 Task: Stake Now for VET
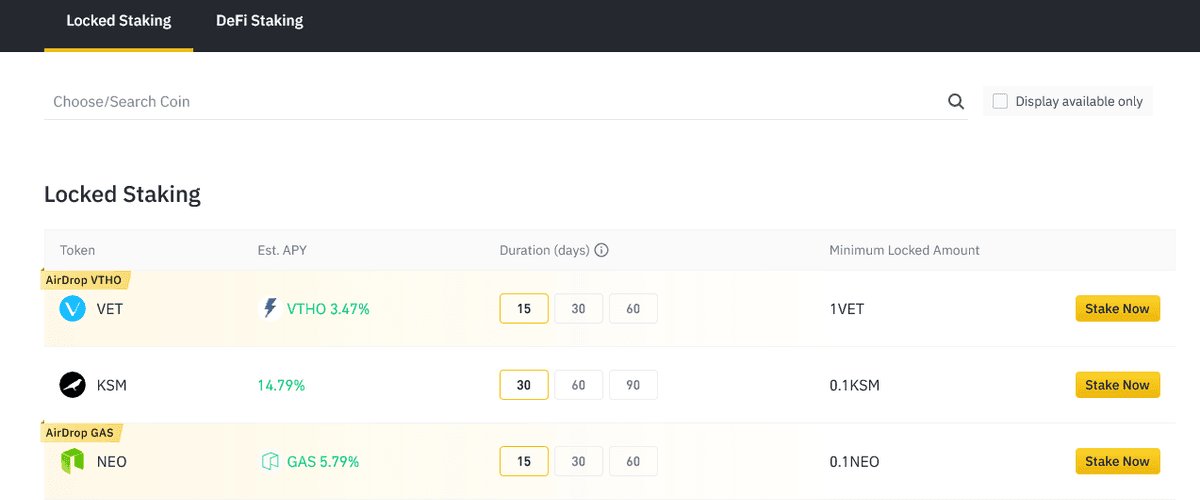point(1117,309)
